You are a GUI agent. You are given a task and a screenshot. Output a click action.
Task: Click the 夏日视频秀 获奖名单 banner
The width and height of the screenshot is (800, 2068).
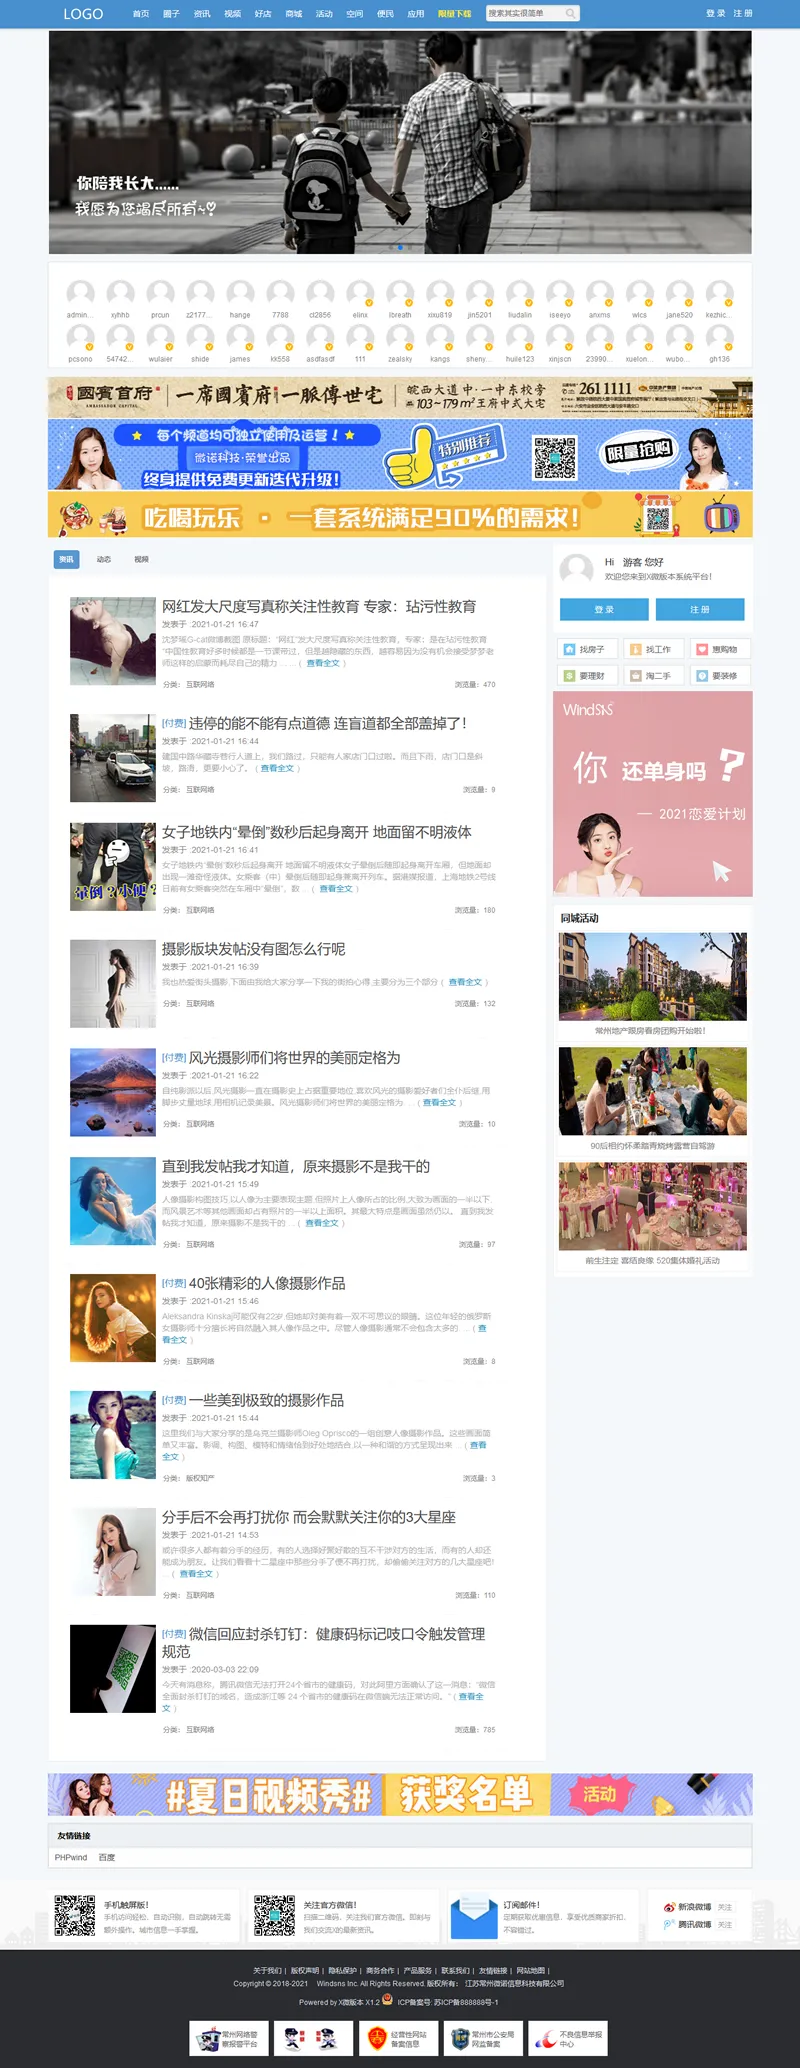pyautogui.click(x=400, y=1794)
